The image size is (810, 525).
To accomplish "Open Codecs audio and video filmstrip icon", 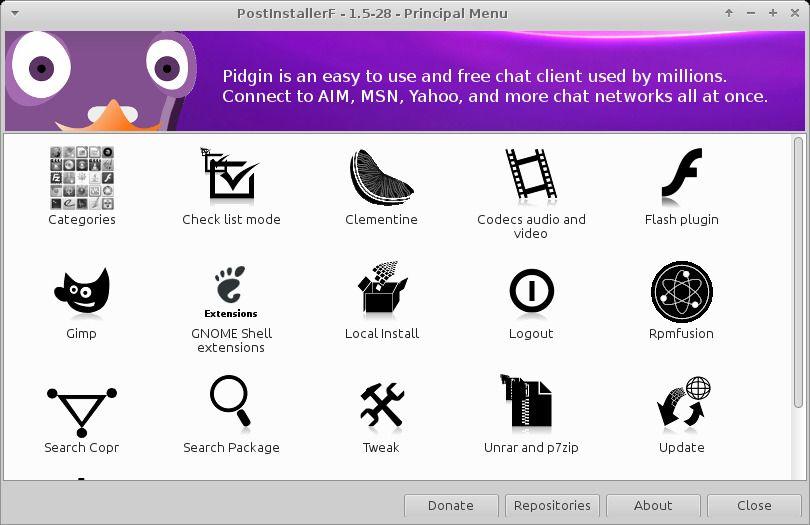I will [x=531, y=174].
